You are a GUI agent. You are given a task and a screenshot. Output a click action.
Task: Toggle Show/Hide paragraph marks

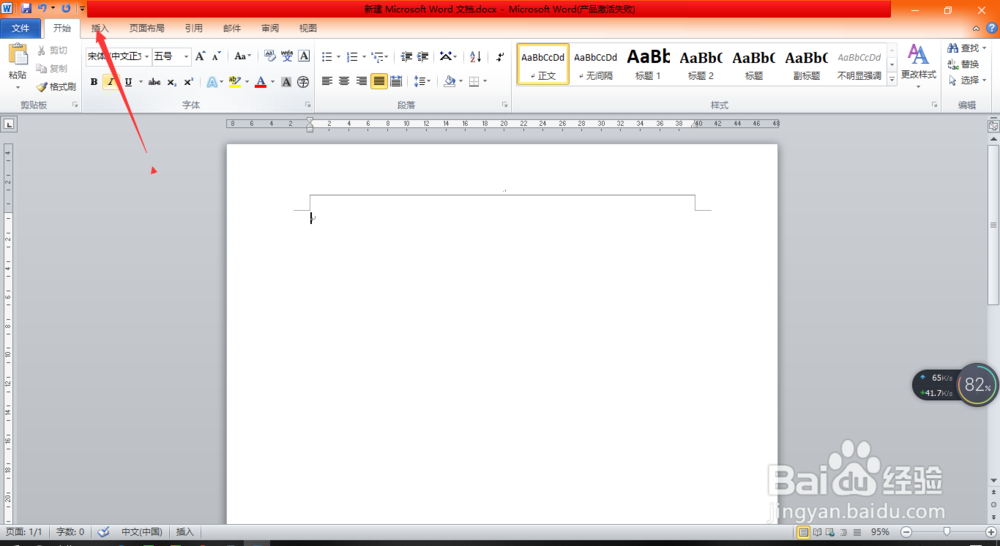pyautogui.click(x=500, y=57)
